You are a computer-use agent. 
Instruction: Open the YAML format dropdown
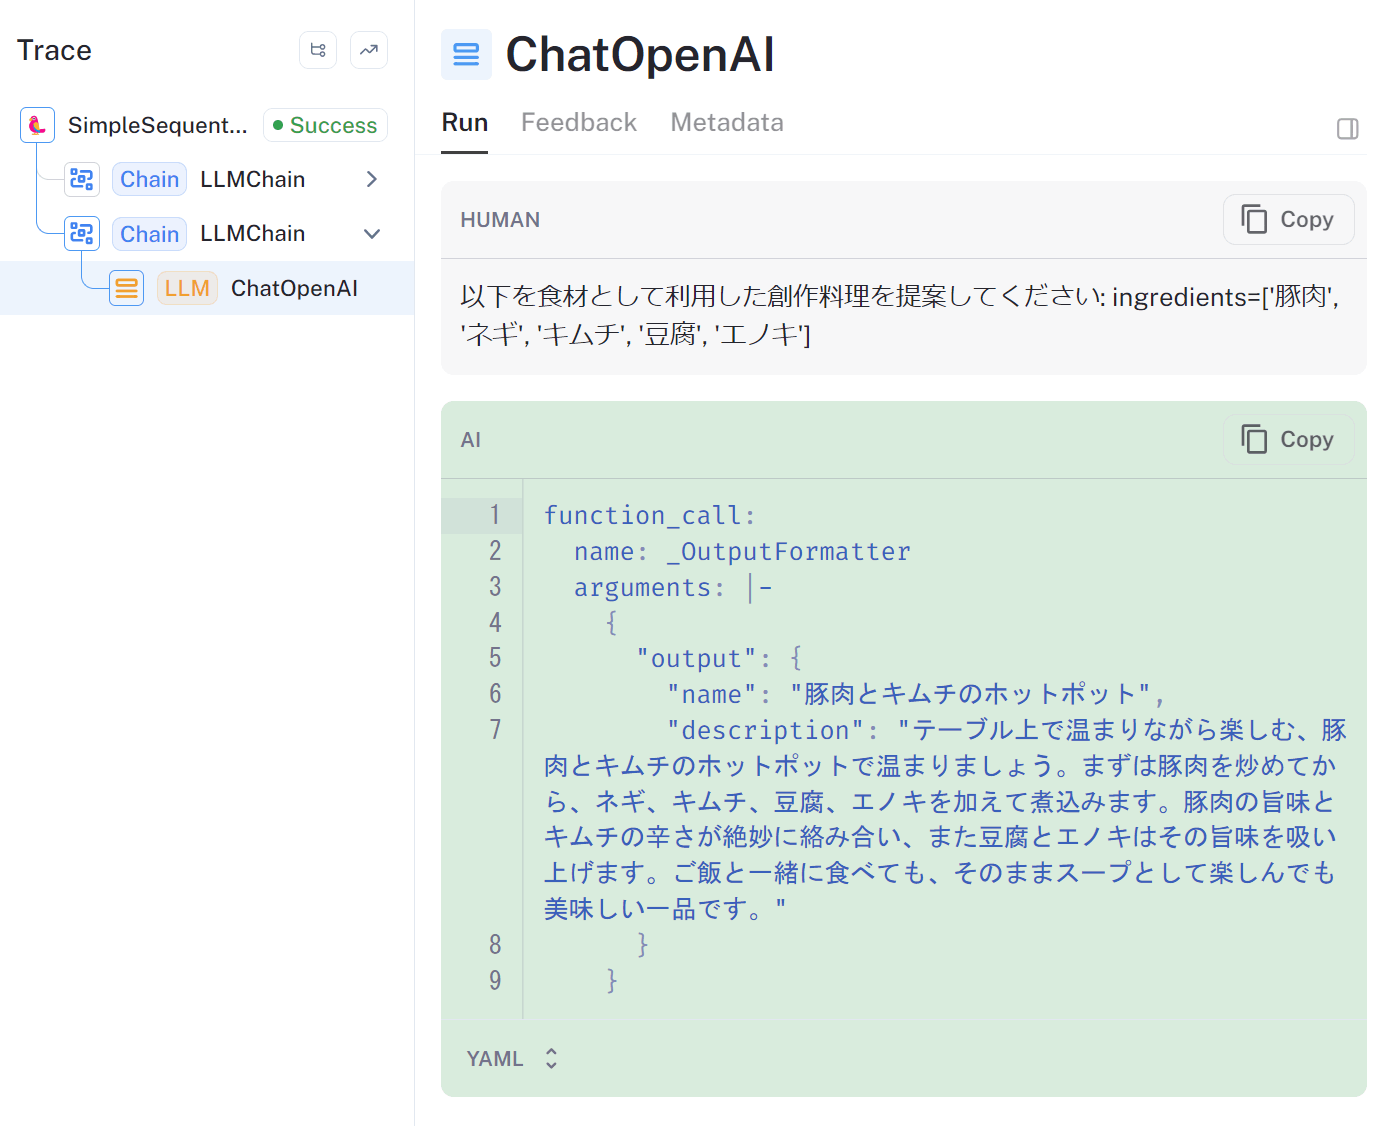pyautogui.click(x=512, y=1058)
